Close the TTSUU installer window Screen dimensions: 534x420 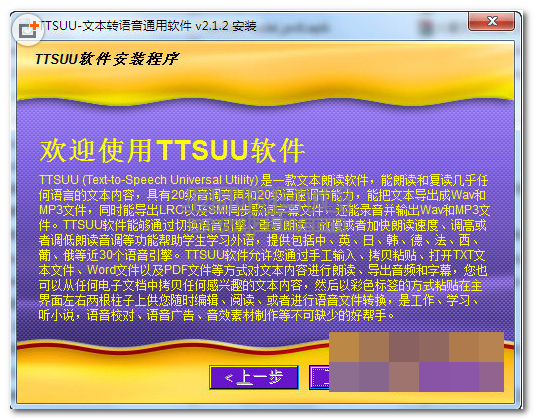click(x=491, y=21)
